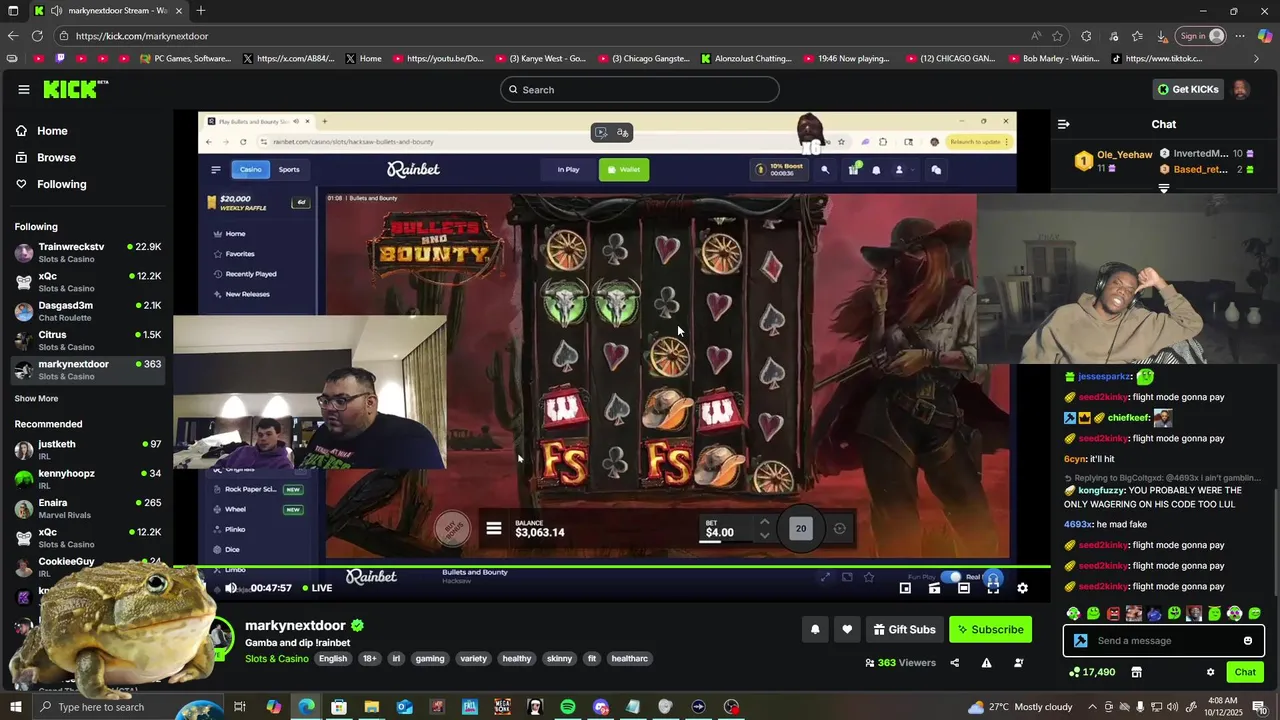Open the first xQc channel in Following
The height and width of the screenshot is (720, 1280).
pos(88,282)
